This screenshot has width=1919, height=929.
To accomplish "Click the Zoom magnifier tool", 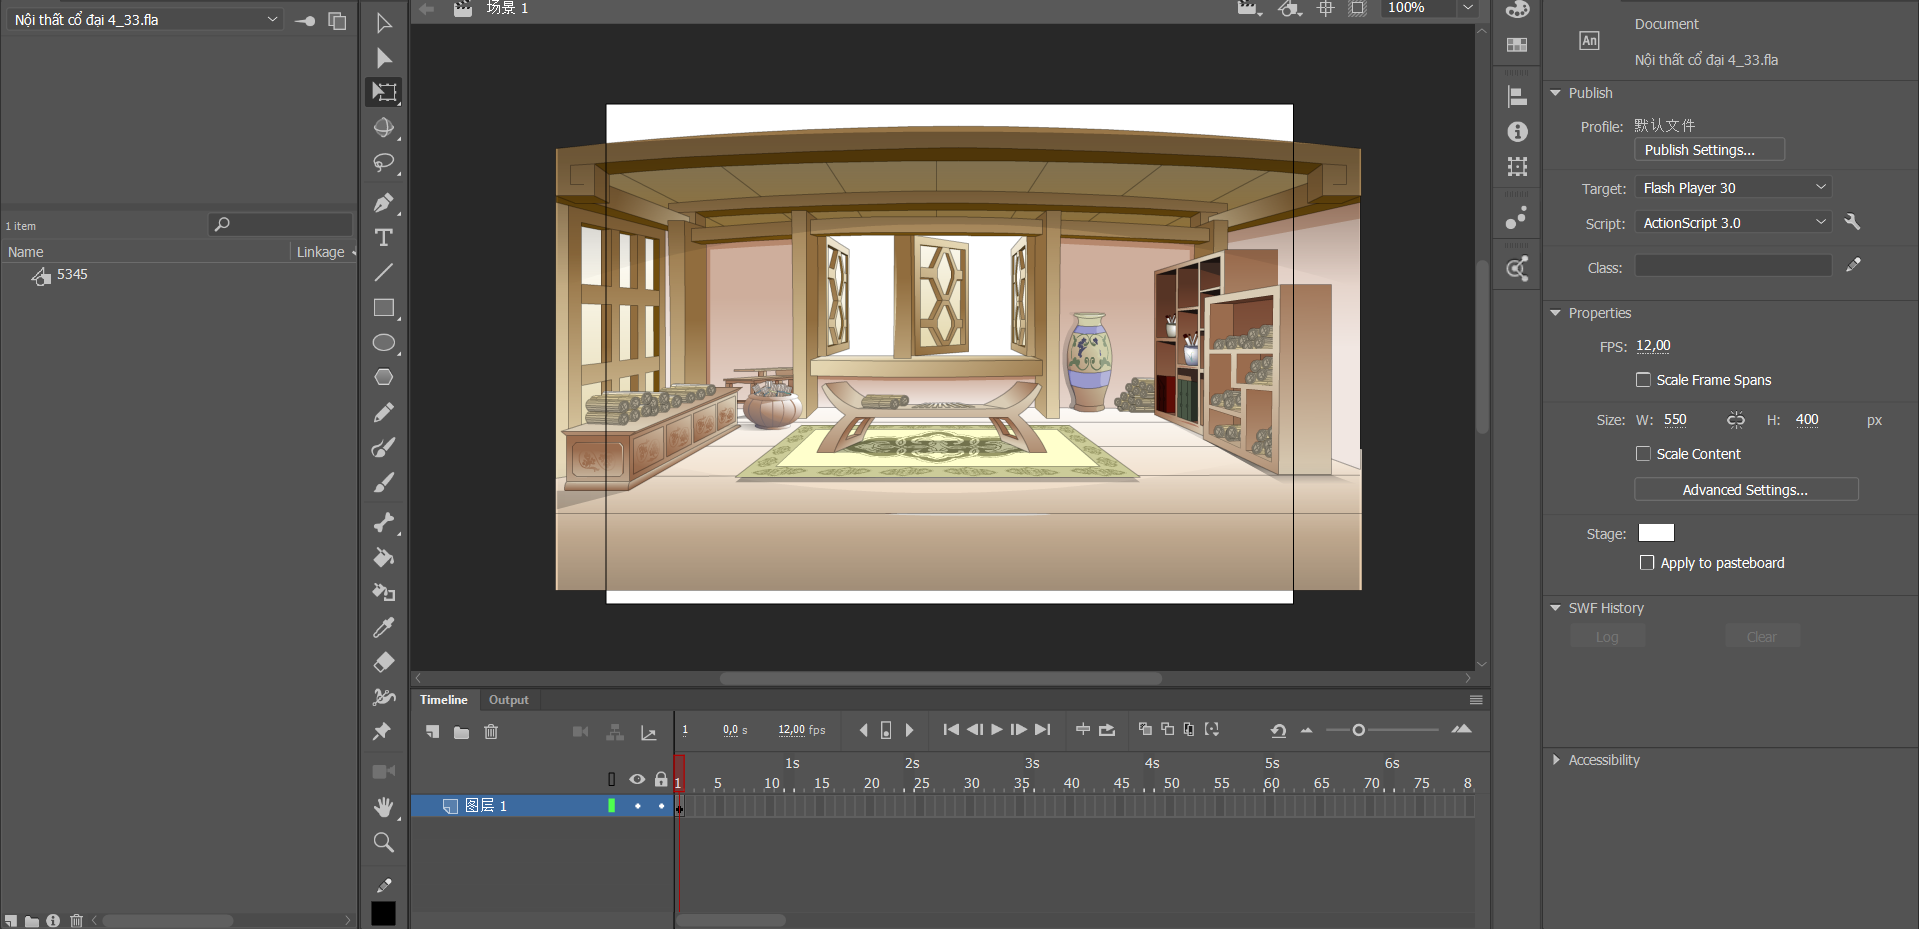I will (x=383, y=842).
